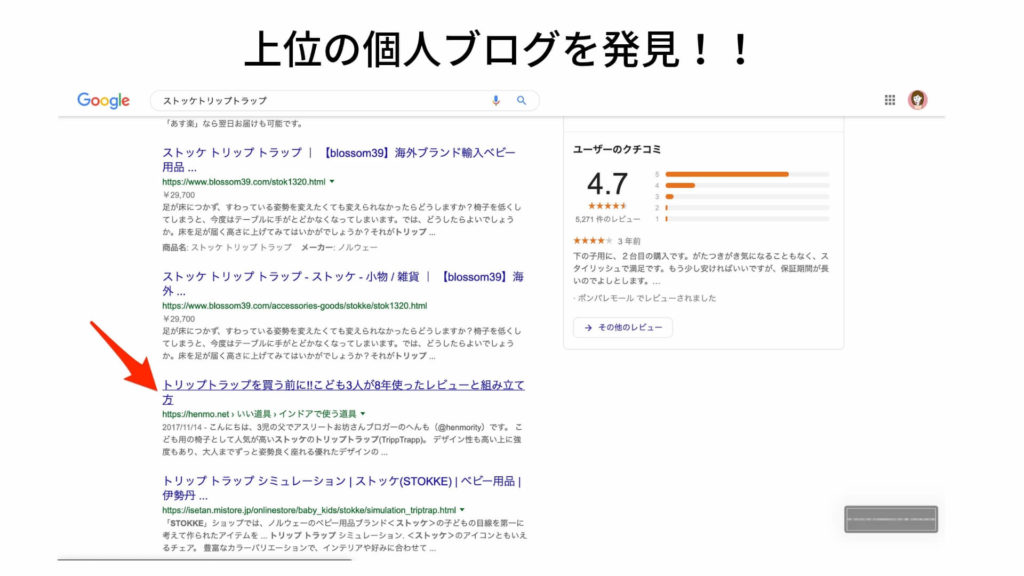1024x576 pixels.
Task: Click the Google logo
Action: 103,101
